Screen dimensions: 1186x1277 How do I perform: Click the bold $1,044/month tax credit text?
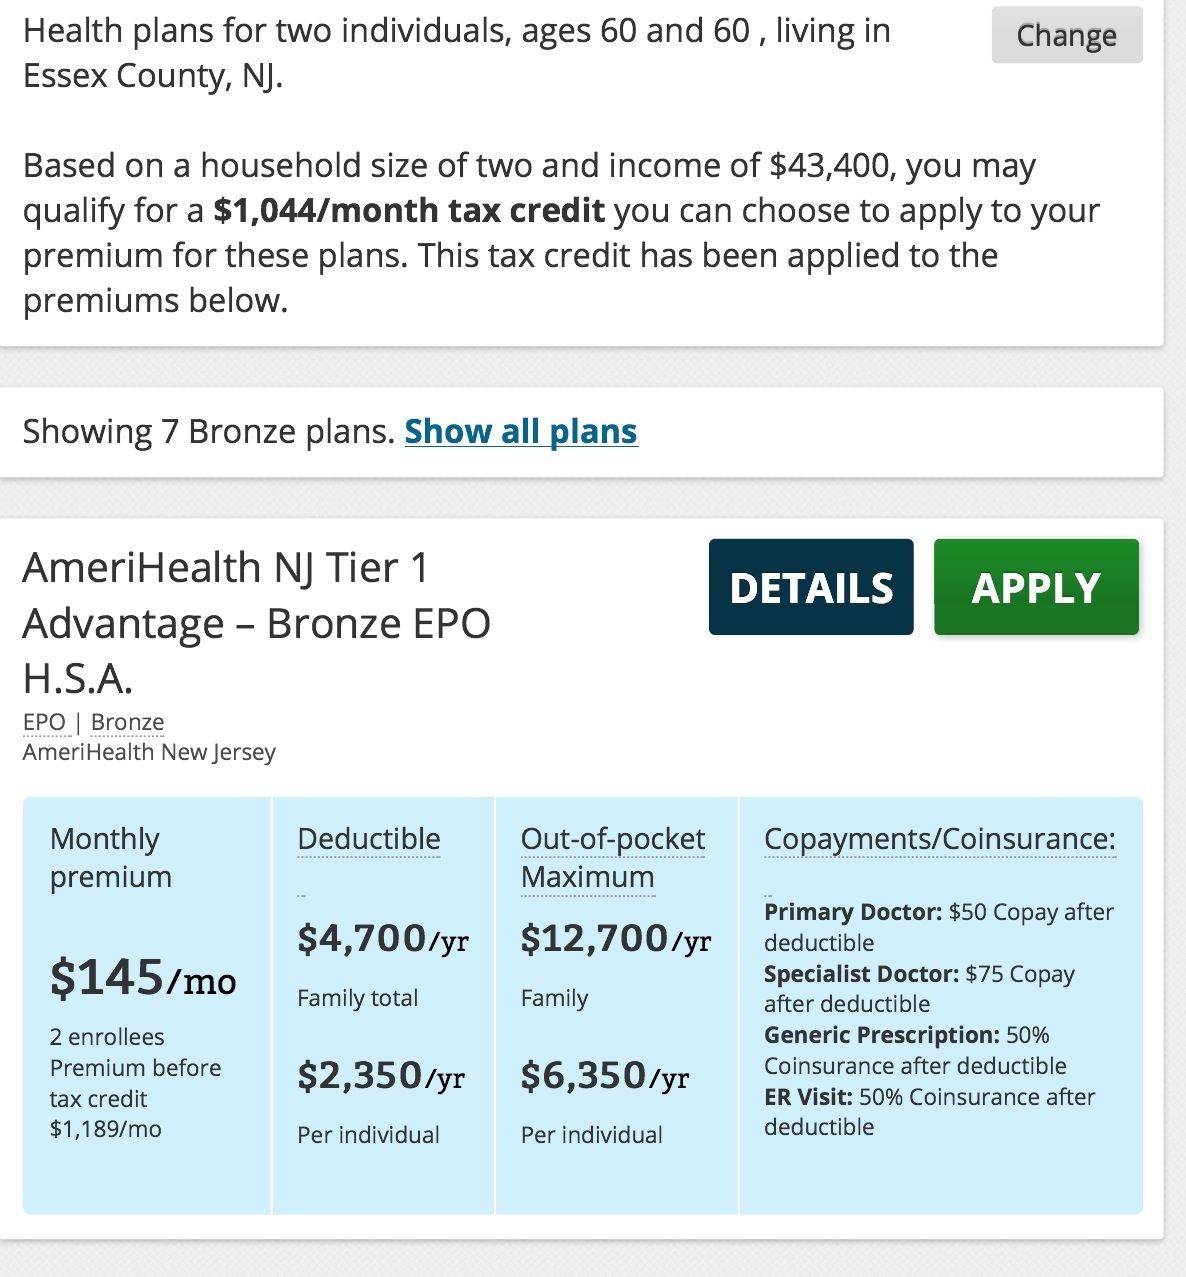[x=409, y=210]
